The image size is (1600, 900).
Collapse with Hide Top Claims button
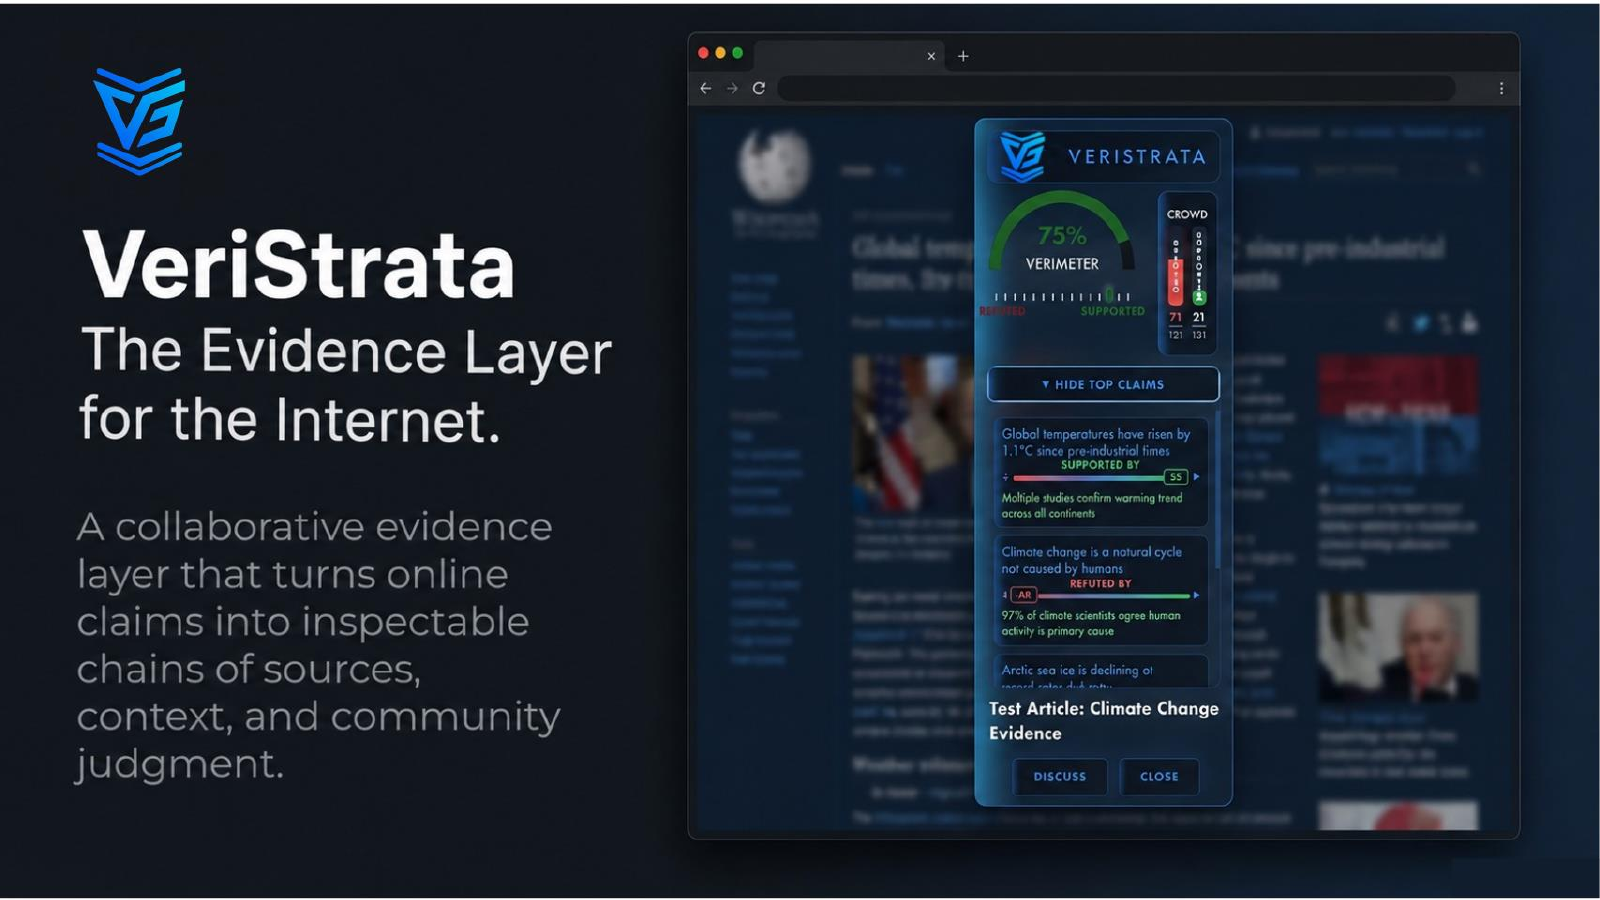coord(1103,384)
